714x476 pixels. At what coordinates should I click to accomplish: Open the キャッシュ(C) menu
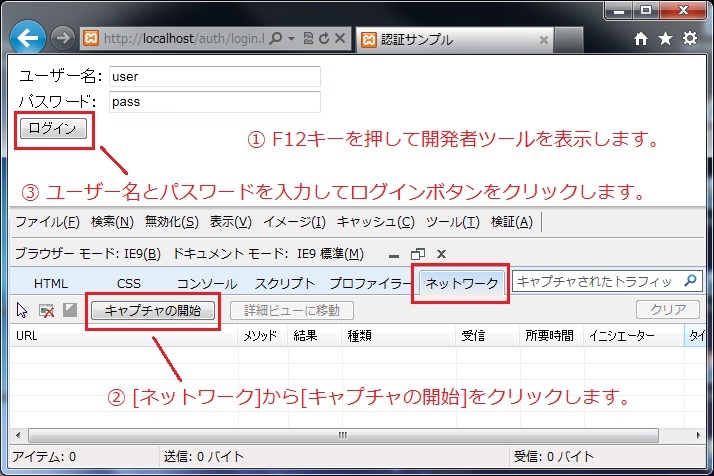point(376,222)
